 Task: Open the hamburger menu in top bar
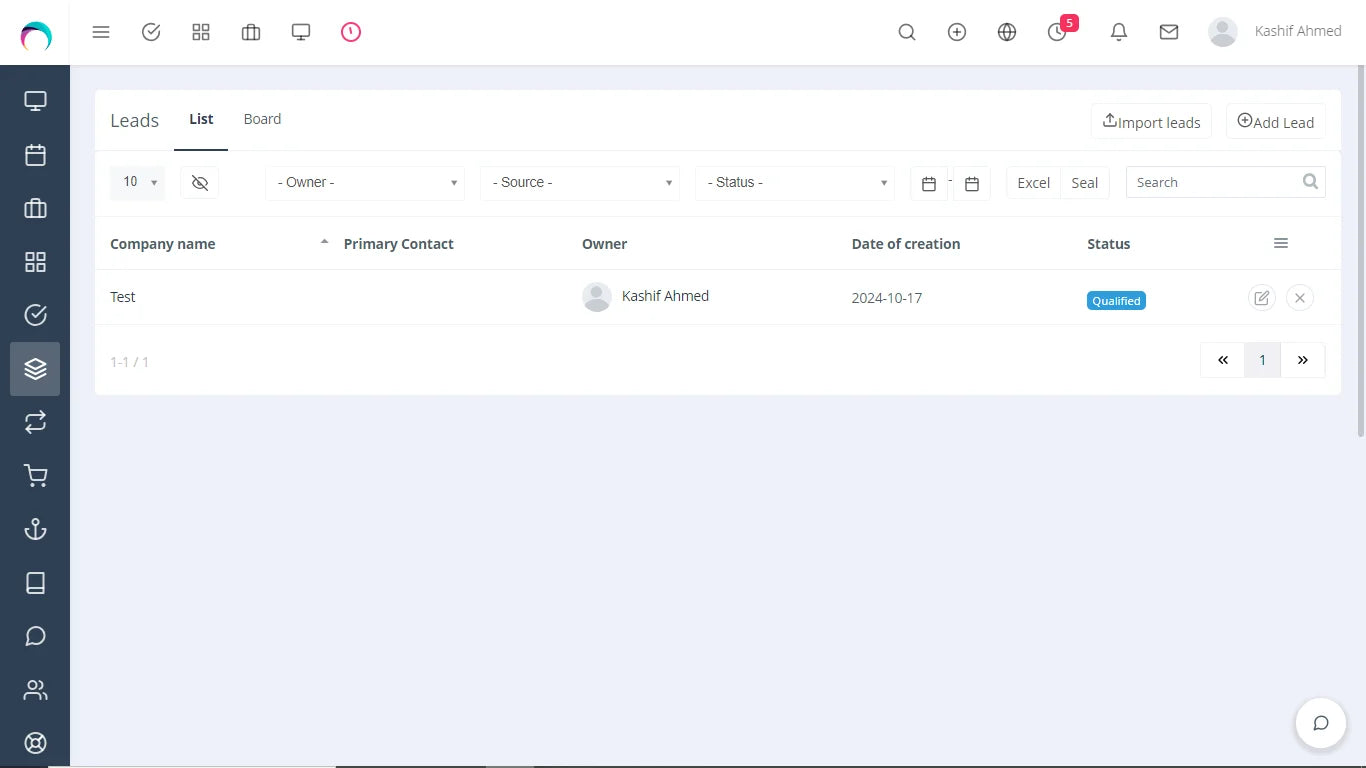[x=101, y=32]
